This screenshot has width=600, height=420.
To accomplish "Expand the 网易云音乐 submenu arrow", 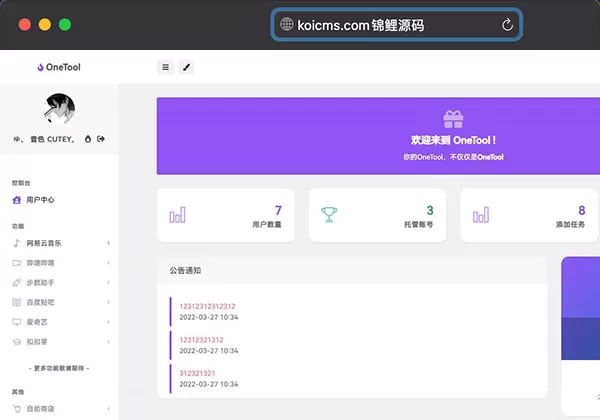I will [109, 243].
